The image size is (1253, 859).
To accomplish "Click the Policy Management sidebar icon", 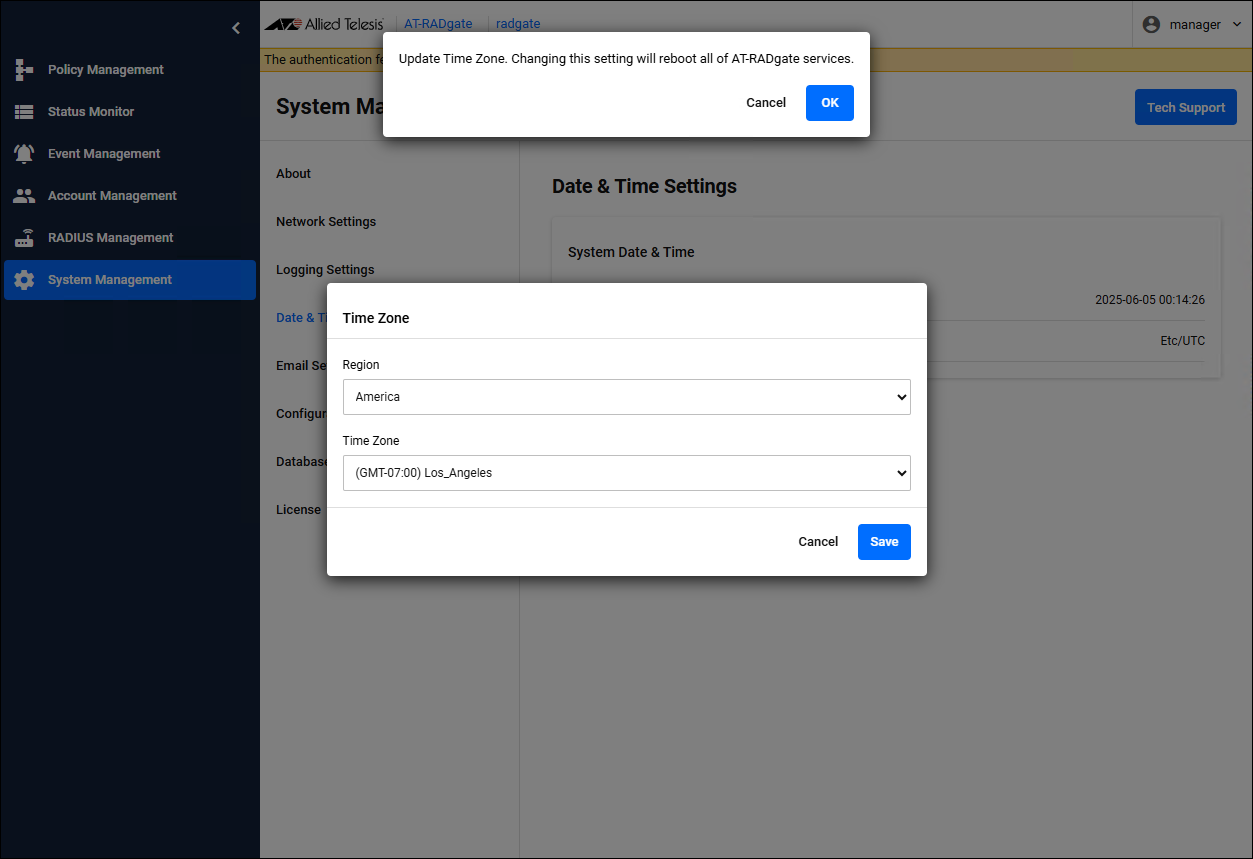I will pos(24,70).
